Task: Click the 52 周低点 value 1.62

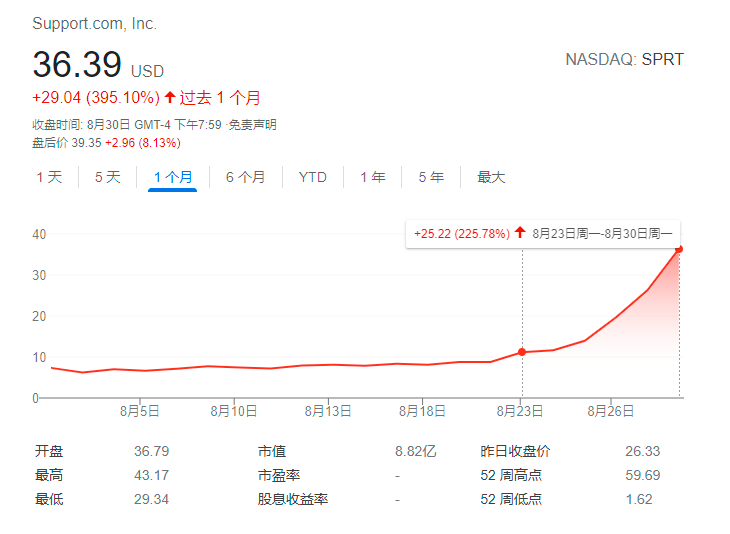Action: point(639,500)
